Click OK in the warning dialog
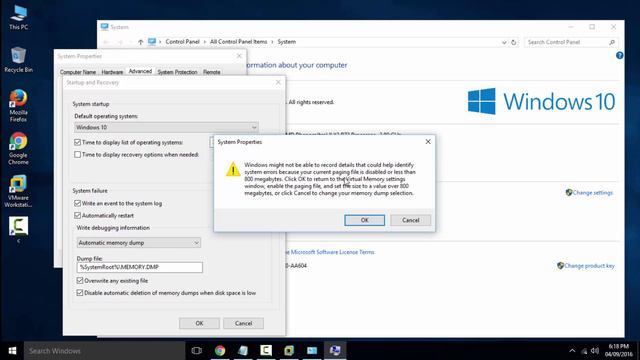Viewport: 640px width, 360px height. pos(364,220)
